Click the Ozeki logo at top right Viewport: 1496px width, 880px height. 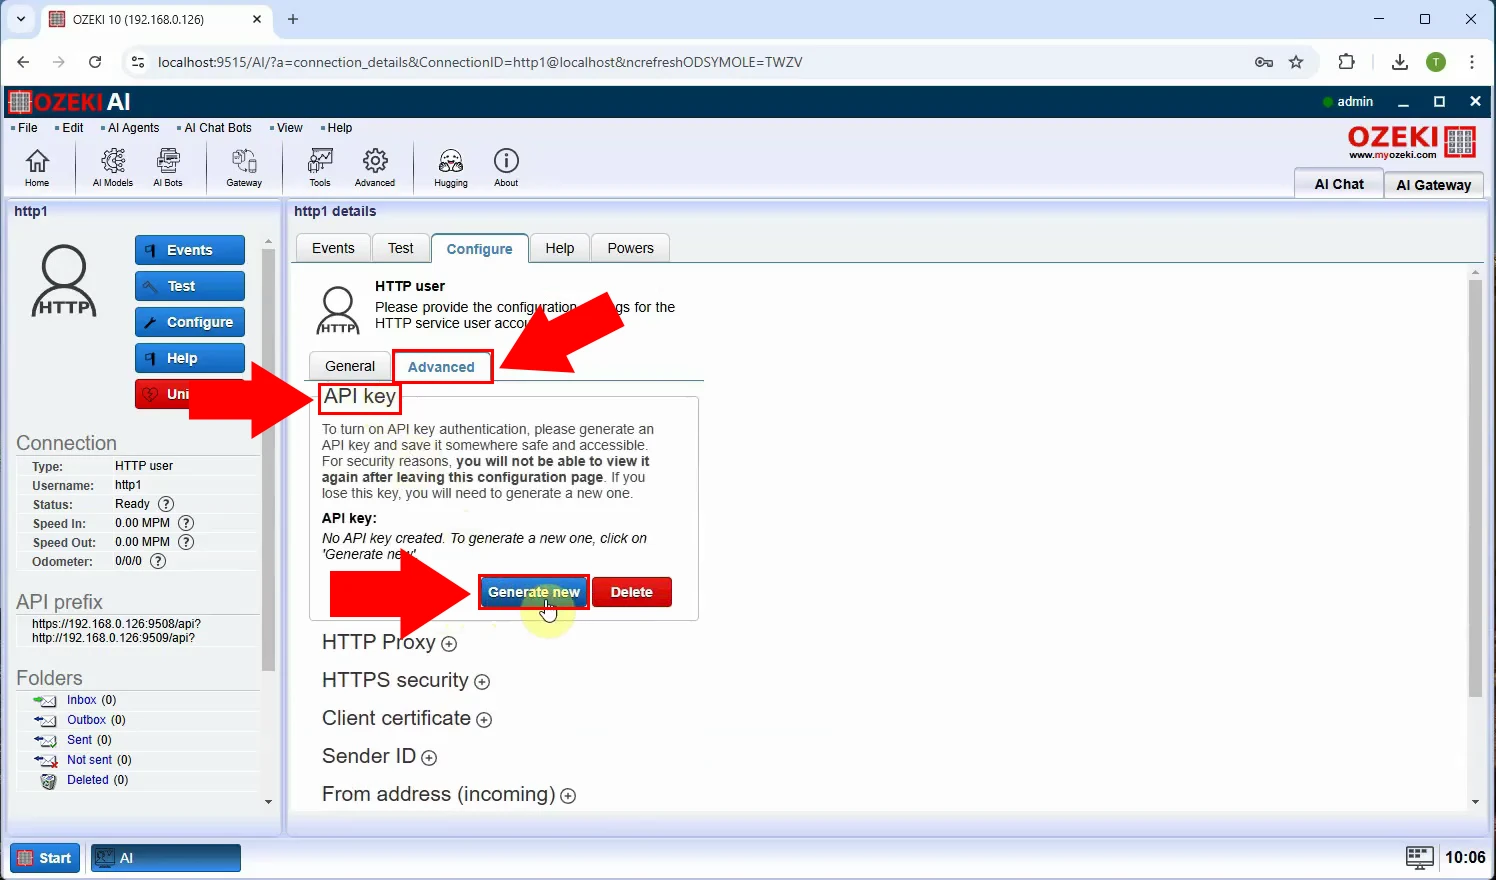point(1411,143)
